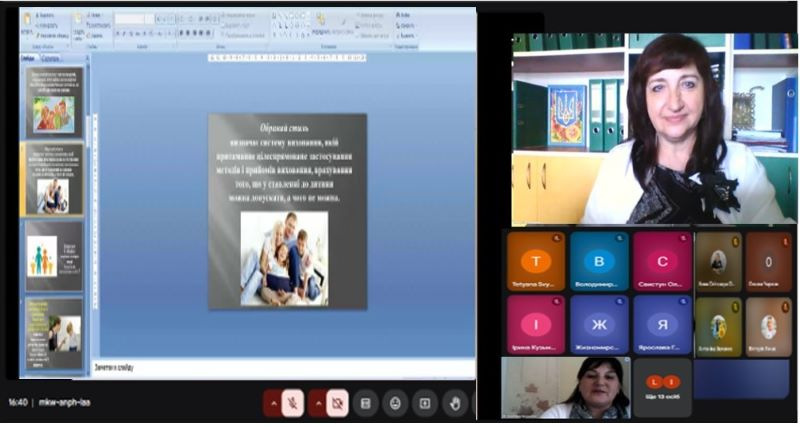Image resolution: width=800 pixels, height=427 pixels.
Task: Select the first slide thumbnail in PowerPoint
Action: pos(54,103)
